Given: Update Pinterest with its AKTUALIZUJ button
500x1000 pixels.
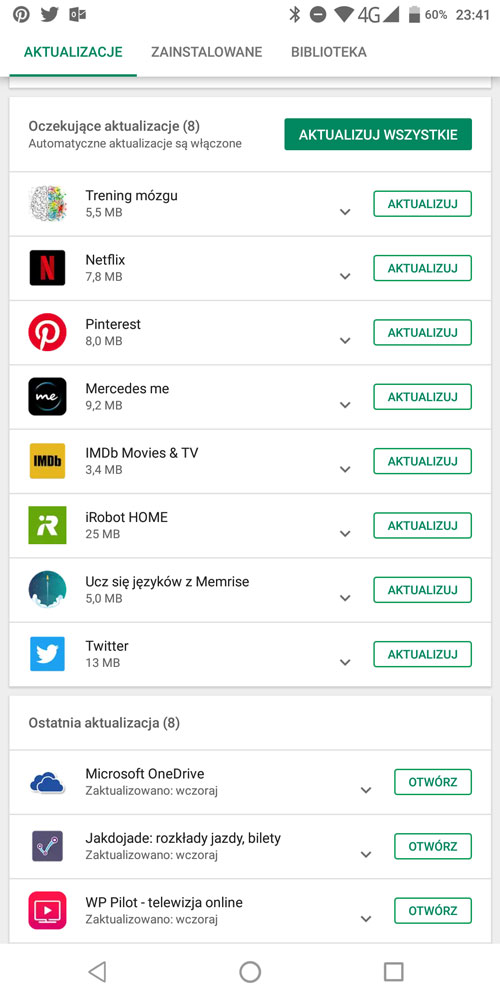Looking at the screenshot, I should coord(422,332).
